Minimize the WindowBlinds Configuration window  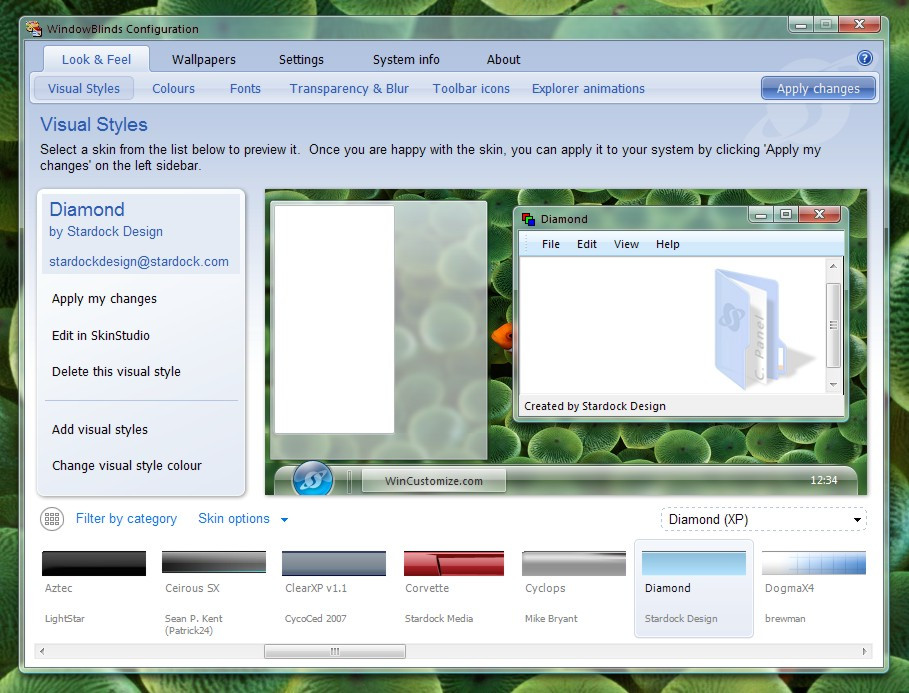[x=801, y=24]
